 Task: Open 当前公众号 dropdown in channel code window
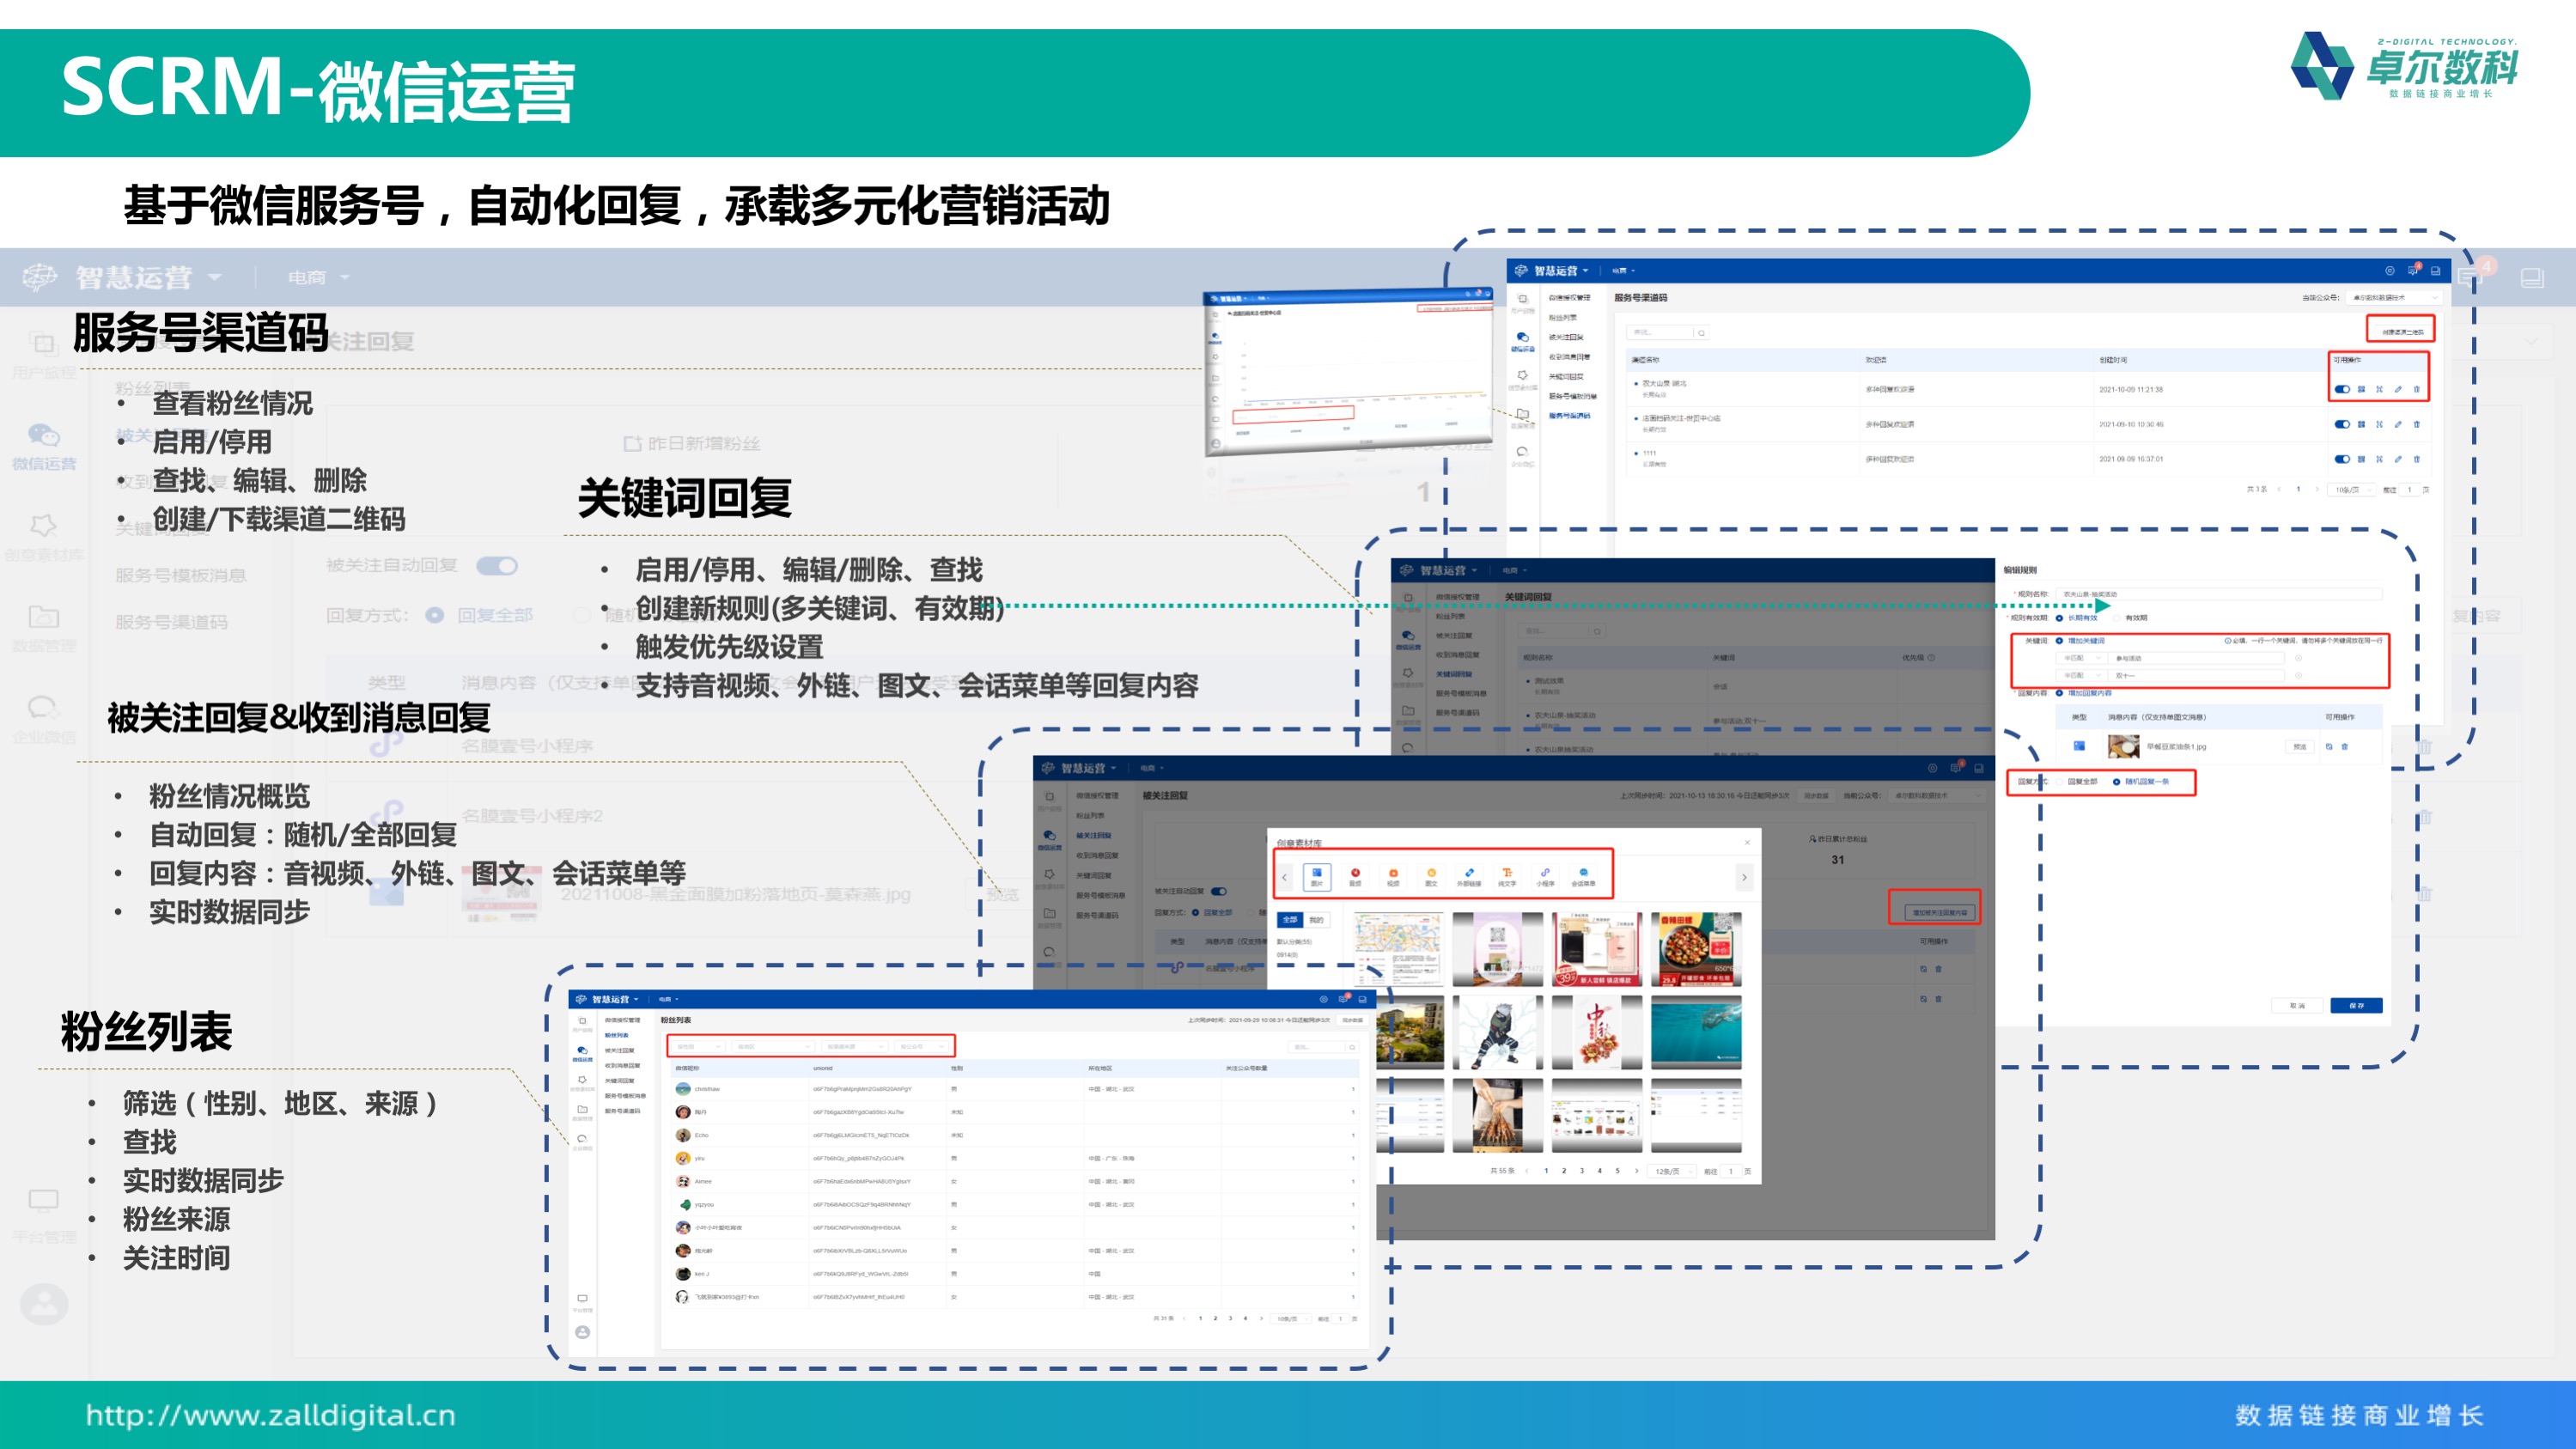(2394, 297)
